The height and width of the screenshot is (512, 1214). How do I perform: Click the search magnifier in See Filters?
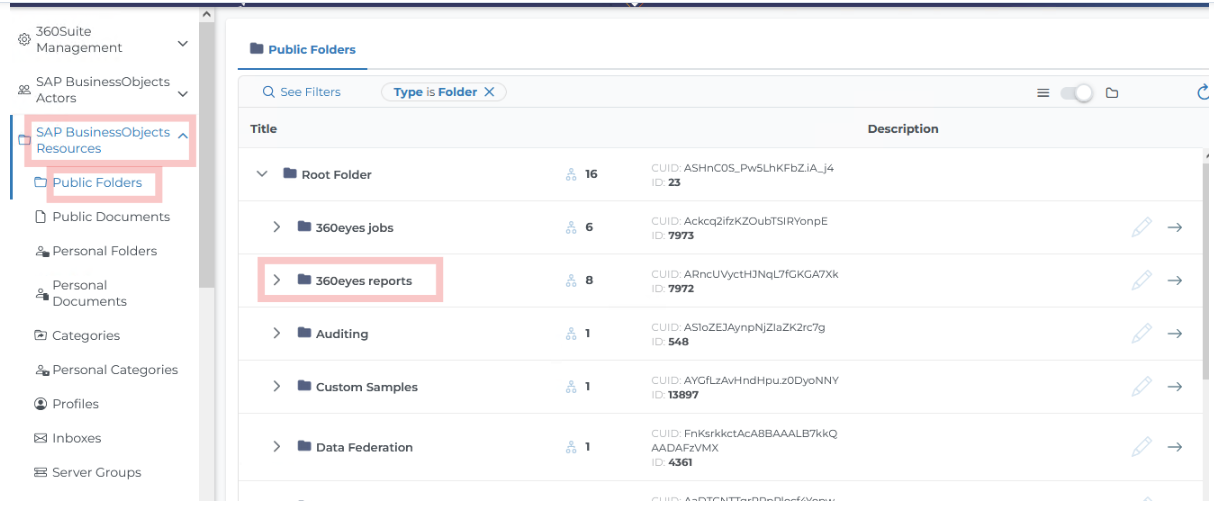[x=268, y=92]
